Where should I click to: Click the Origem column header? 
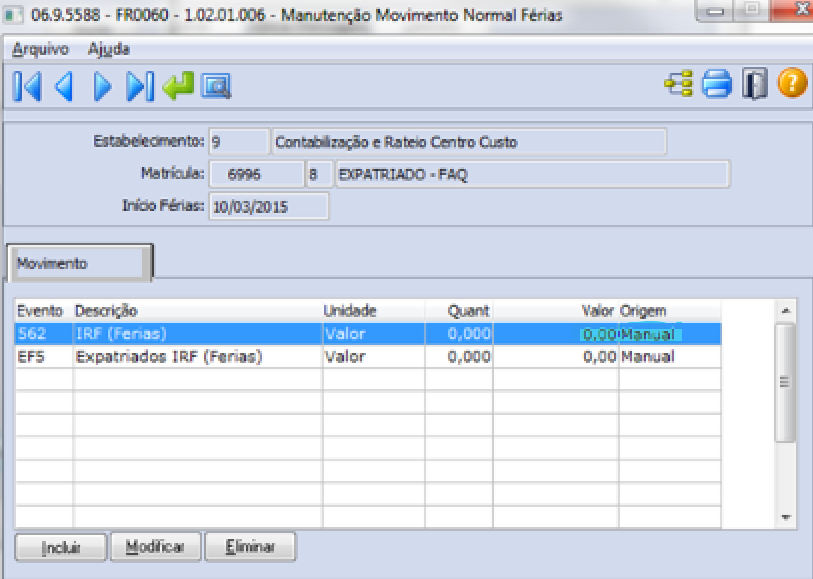pos(670,310)
